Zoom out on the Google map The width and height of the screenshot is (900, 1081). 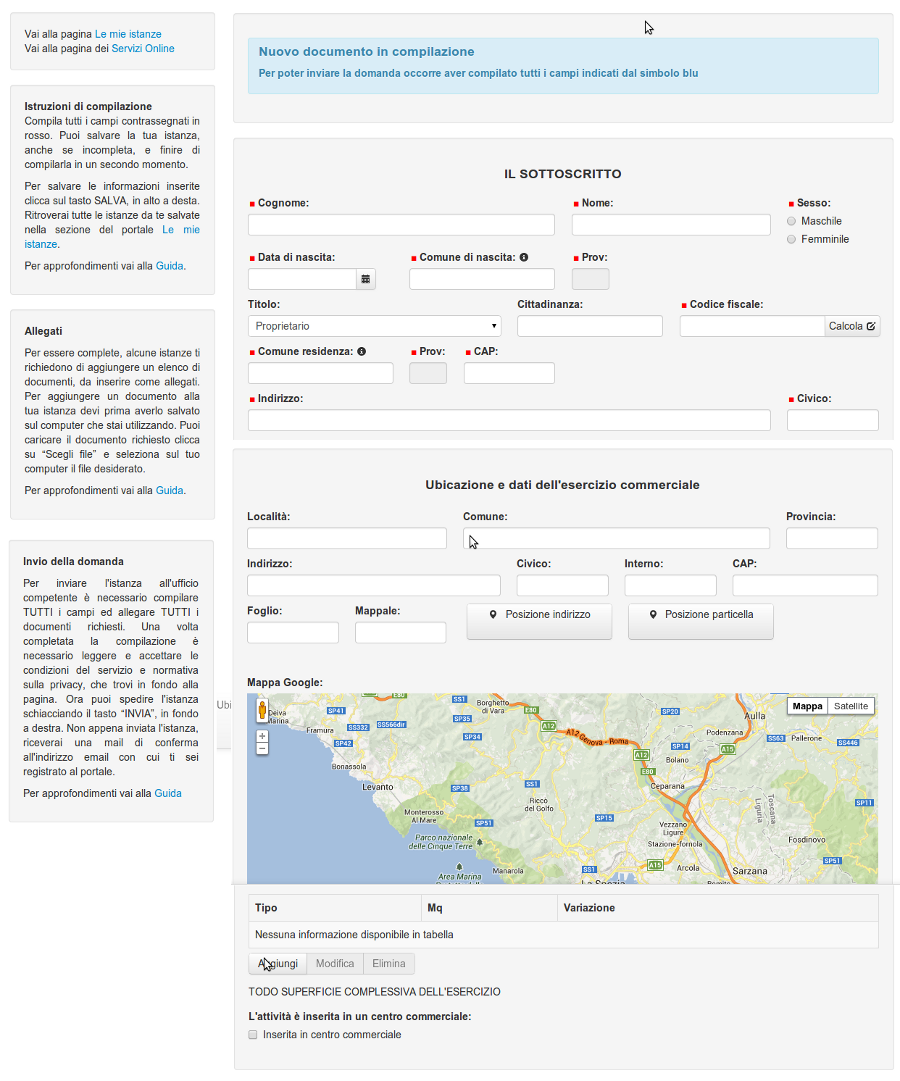262,749
